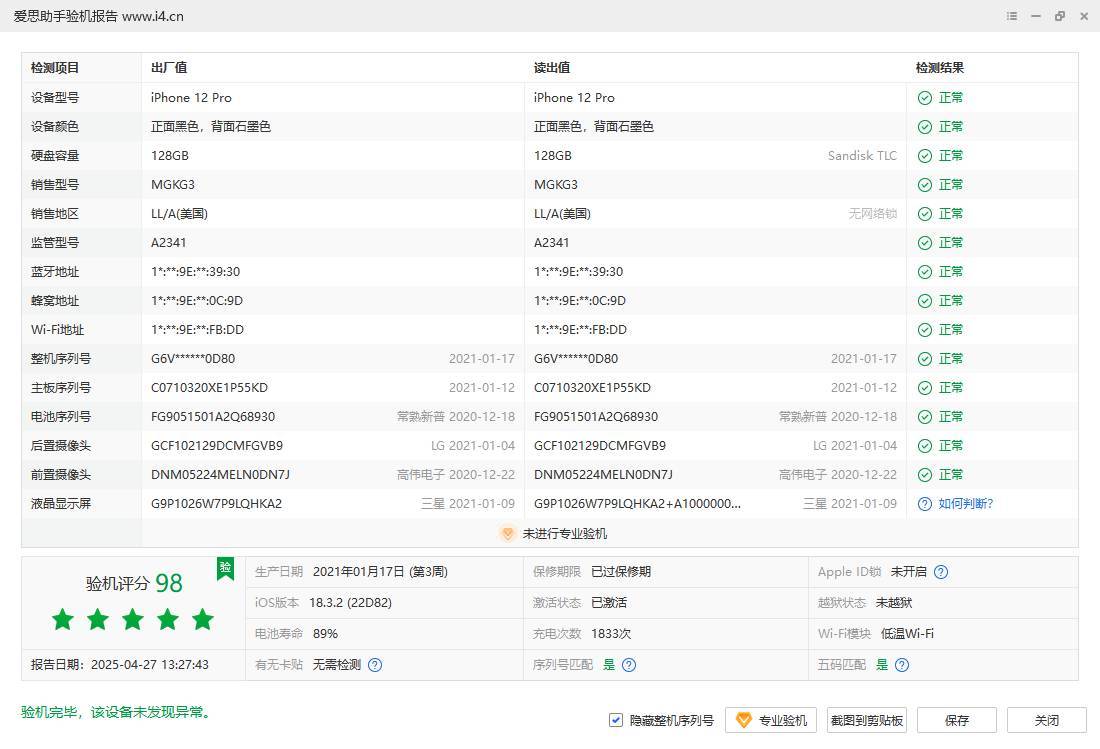
Task: Restore the window using title bar button
Action: (1059, 16)
